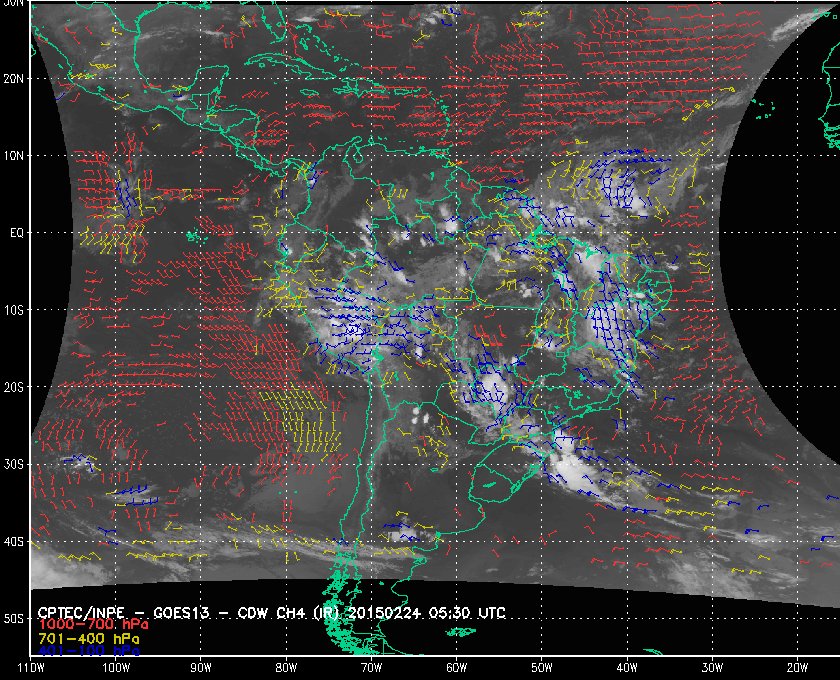Screen dimensions: 840x680
Task: Select the 30S latitude label
Action: tap(13, 464)
